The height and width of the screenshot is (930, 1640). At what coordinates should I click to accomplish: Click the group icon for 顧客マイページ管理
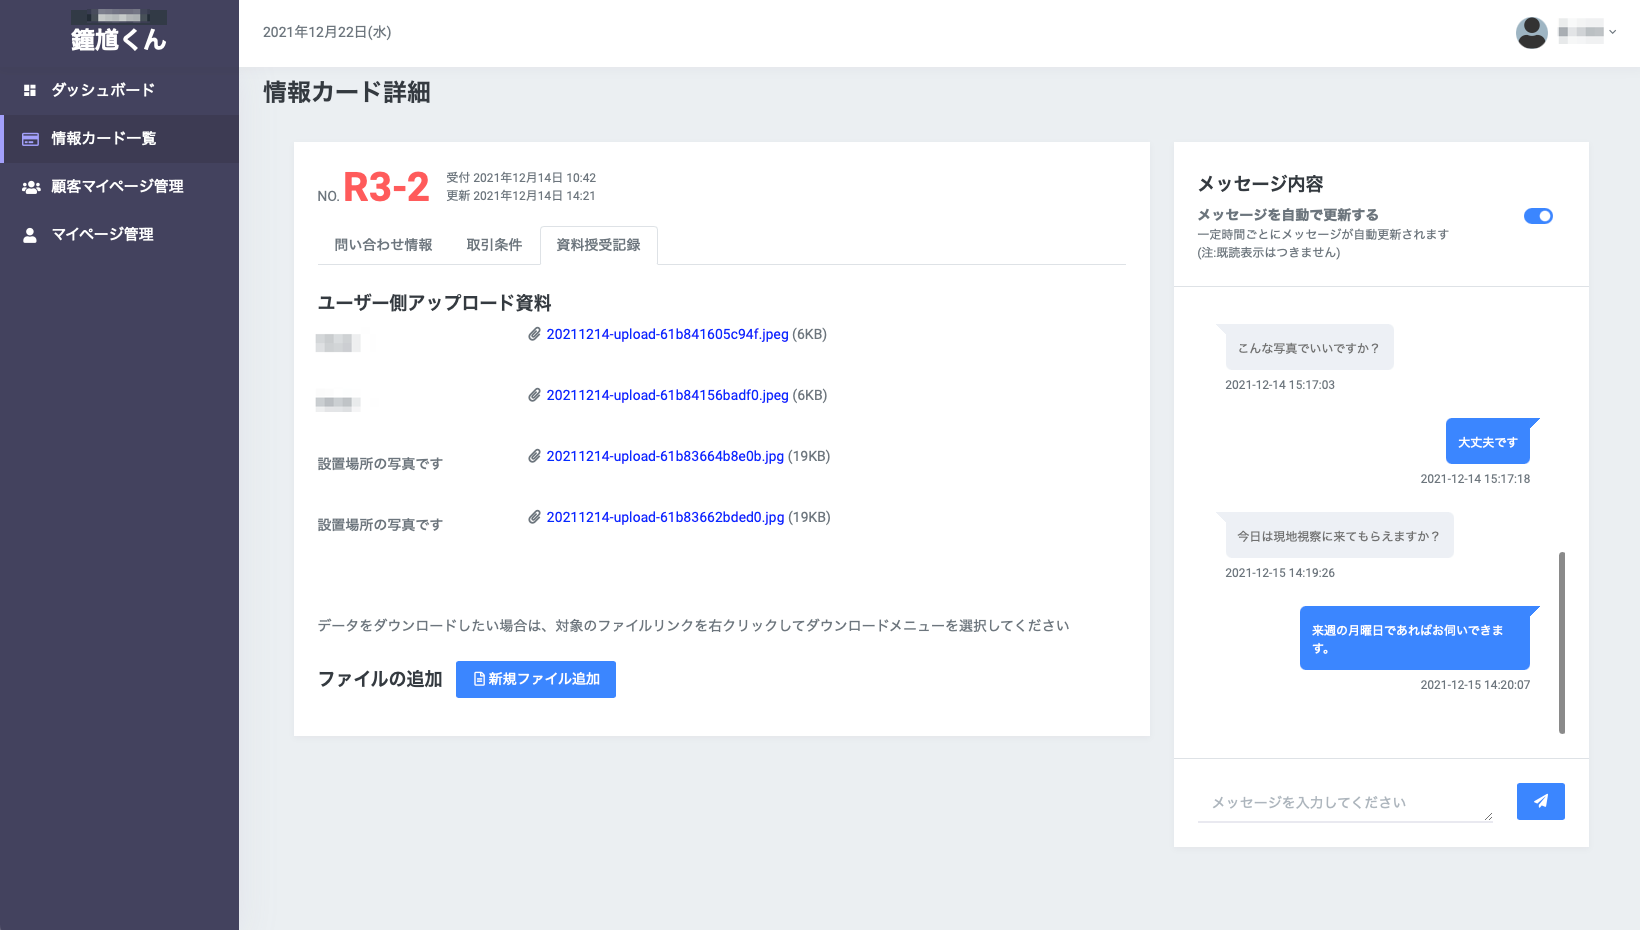pos(31,187)
